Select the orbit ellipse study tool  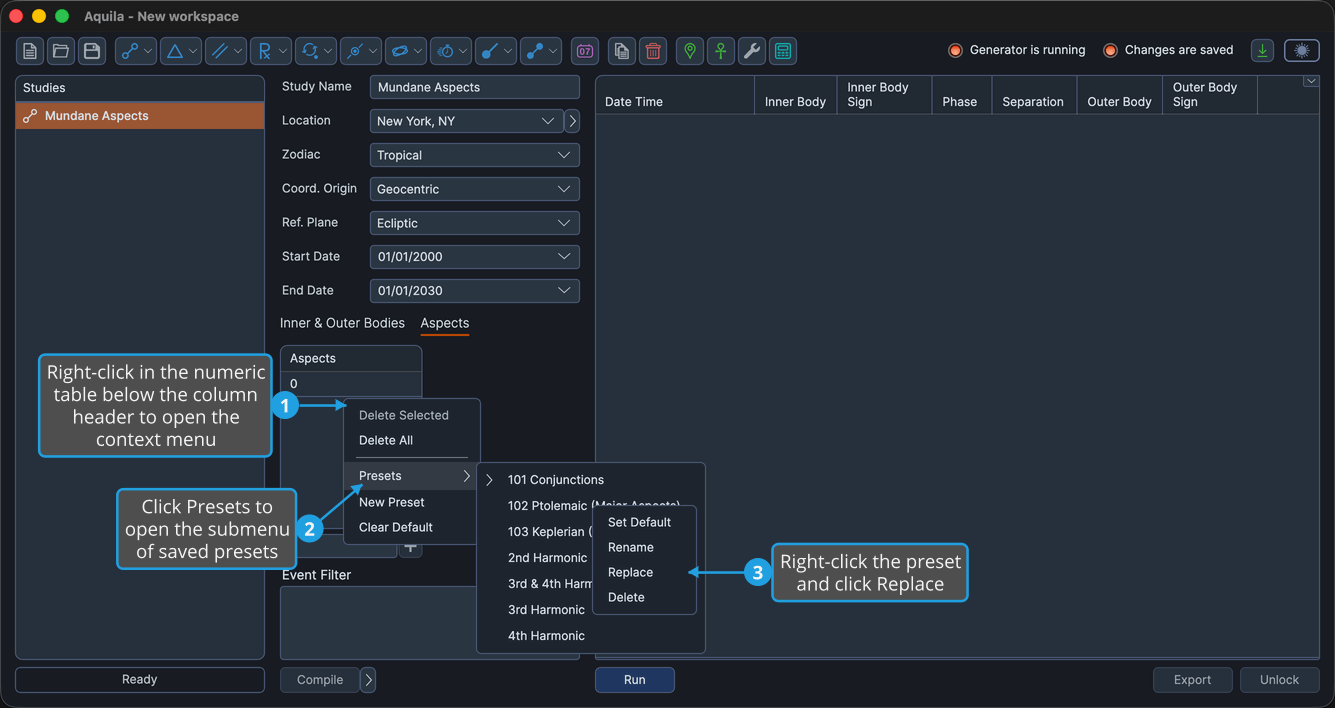tap(406, 51)
